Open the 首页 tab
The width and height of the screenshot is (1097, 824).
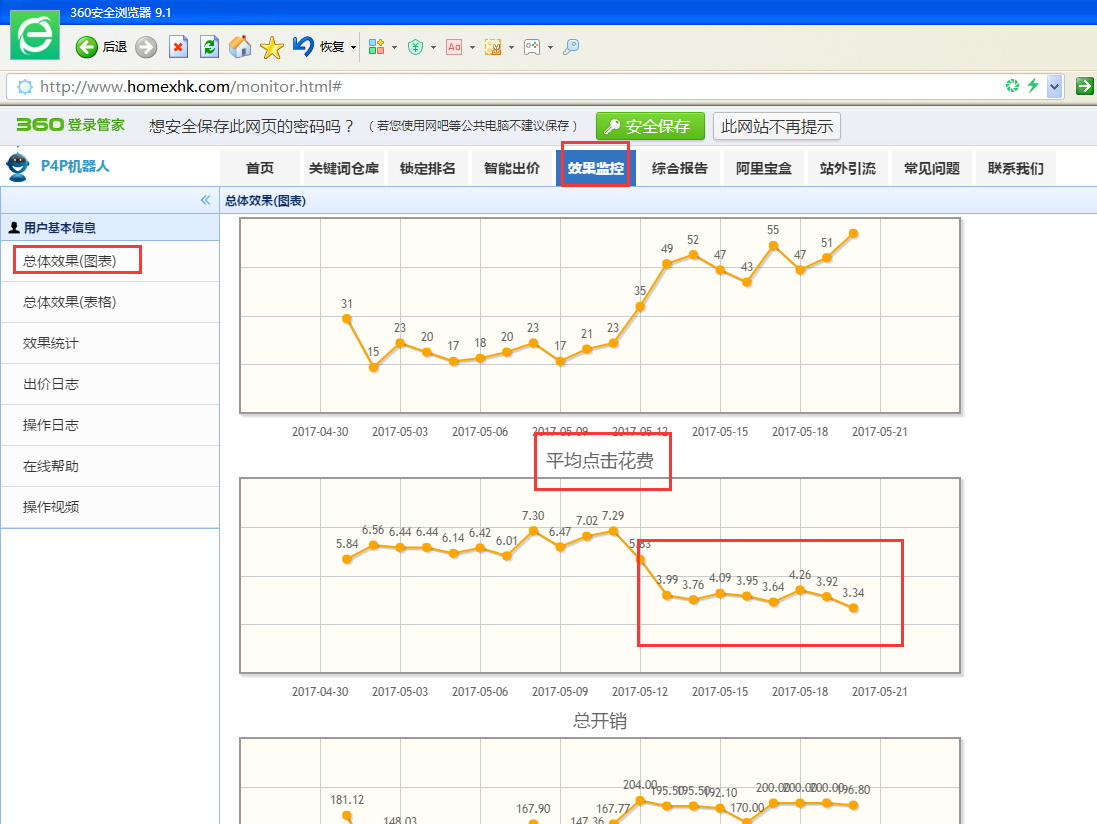260,168
